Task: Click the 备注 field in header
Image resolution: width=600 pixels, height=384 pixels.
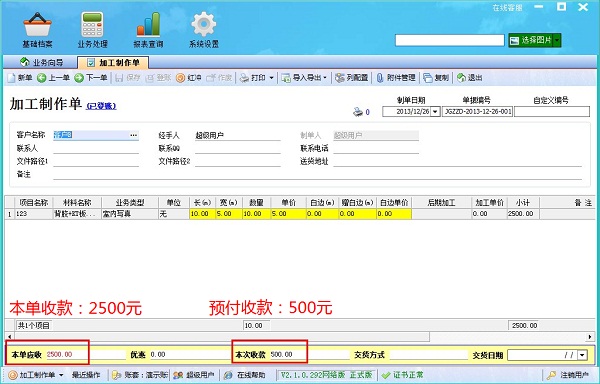Action: [x=317, y=174]
